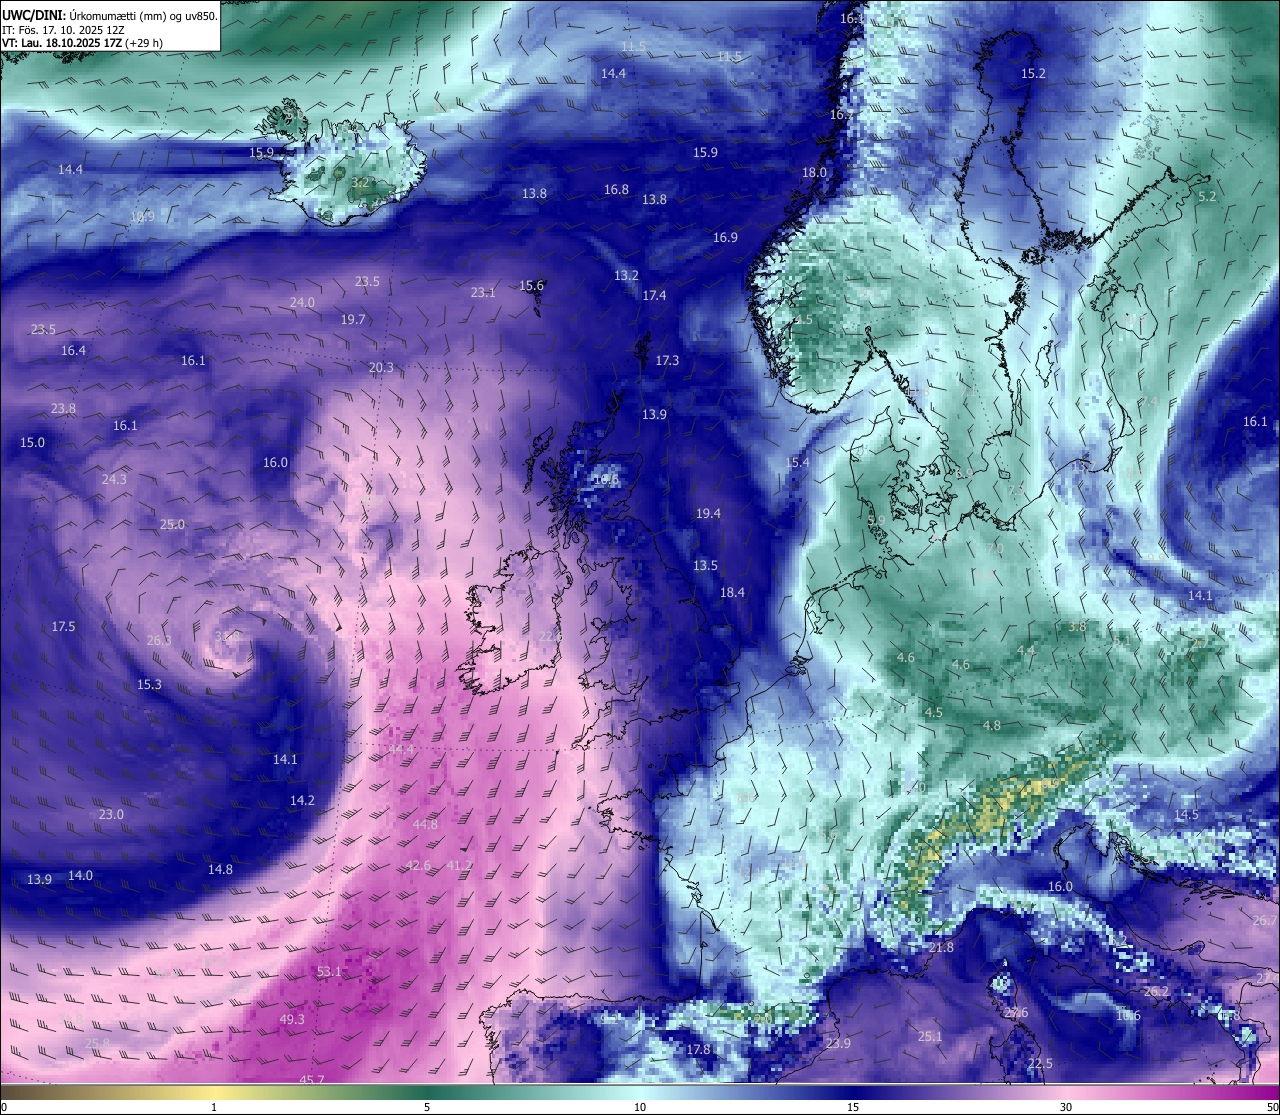Image resolution: width=1280 pixels, height=1115 pixels.
Task: Select the 18.0 value off Norway's coast
Action: [x=814, y=172]
